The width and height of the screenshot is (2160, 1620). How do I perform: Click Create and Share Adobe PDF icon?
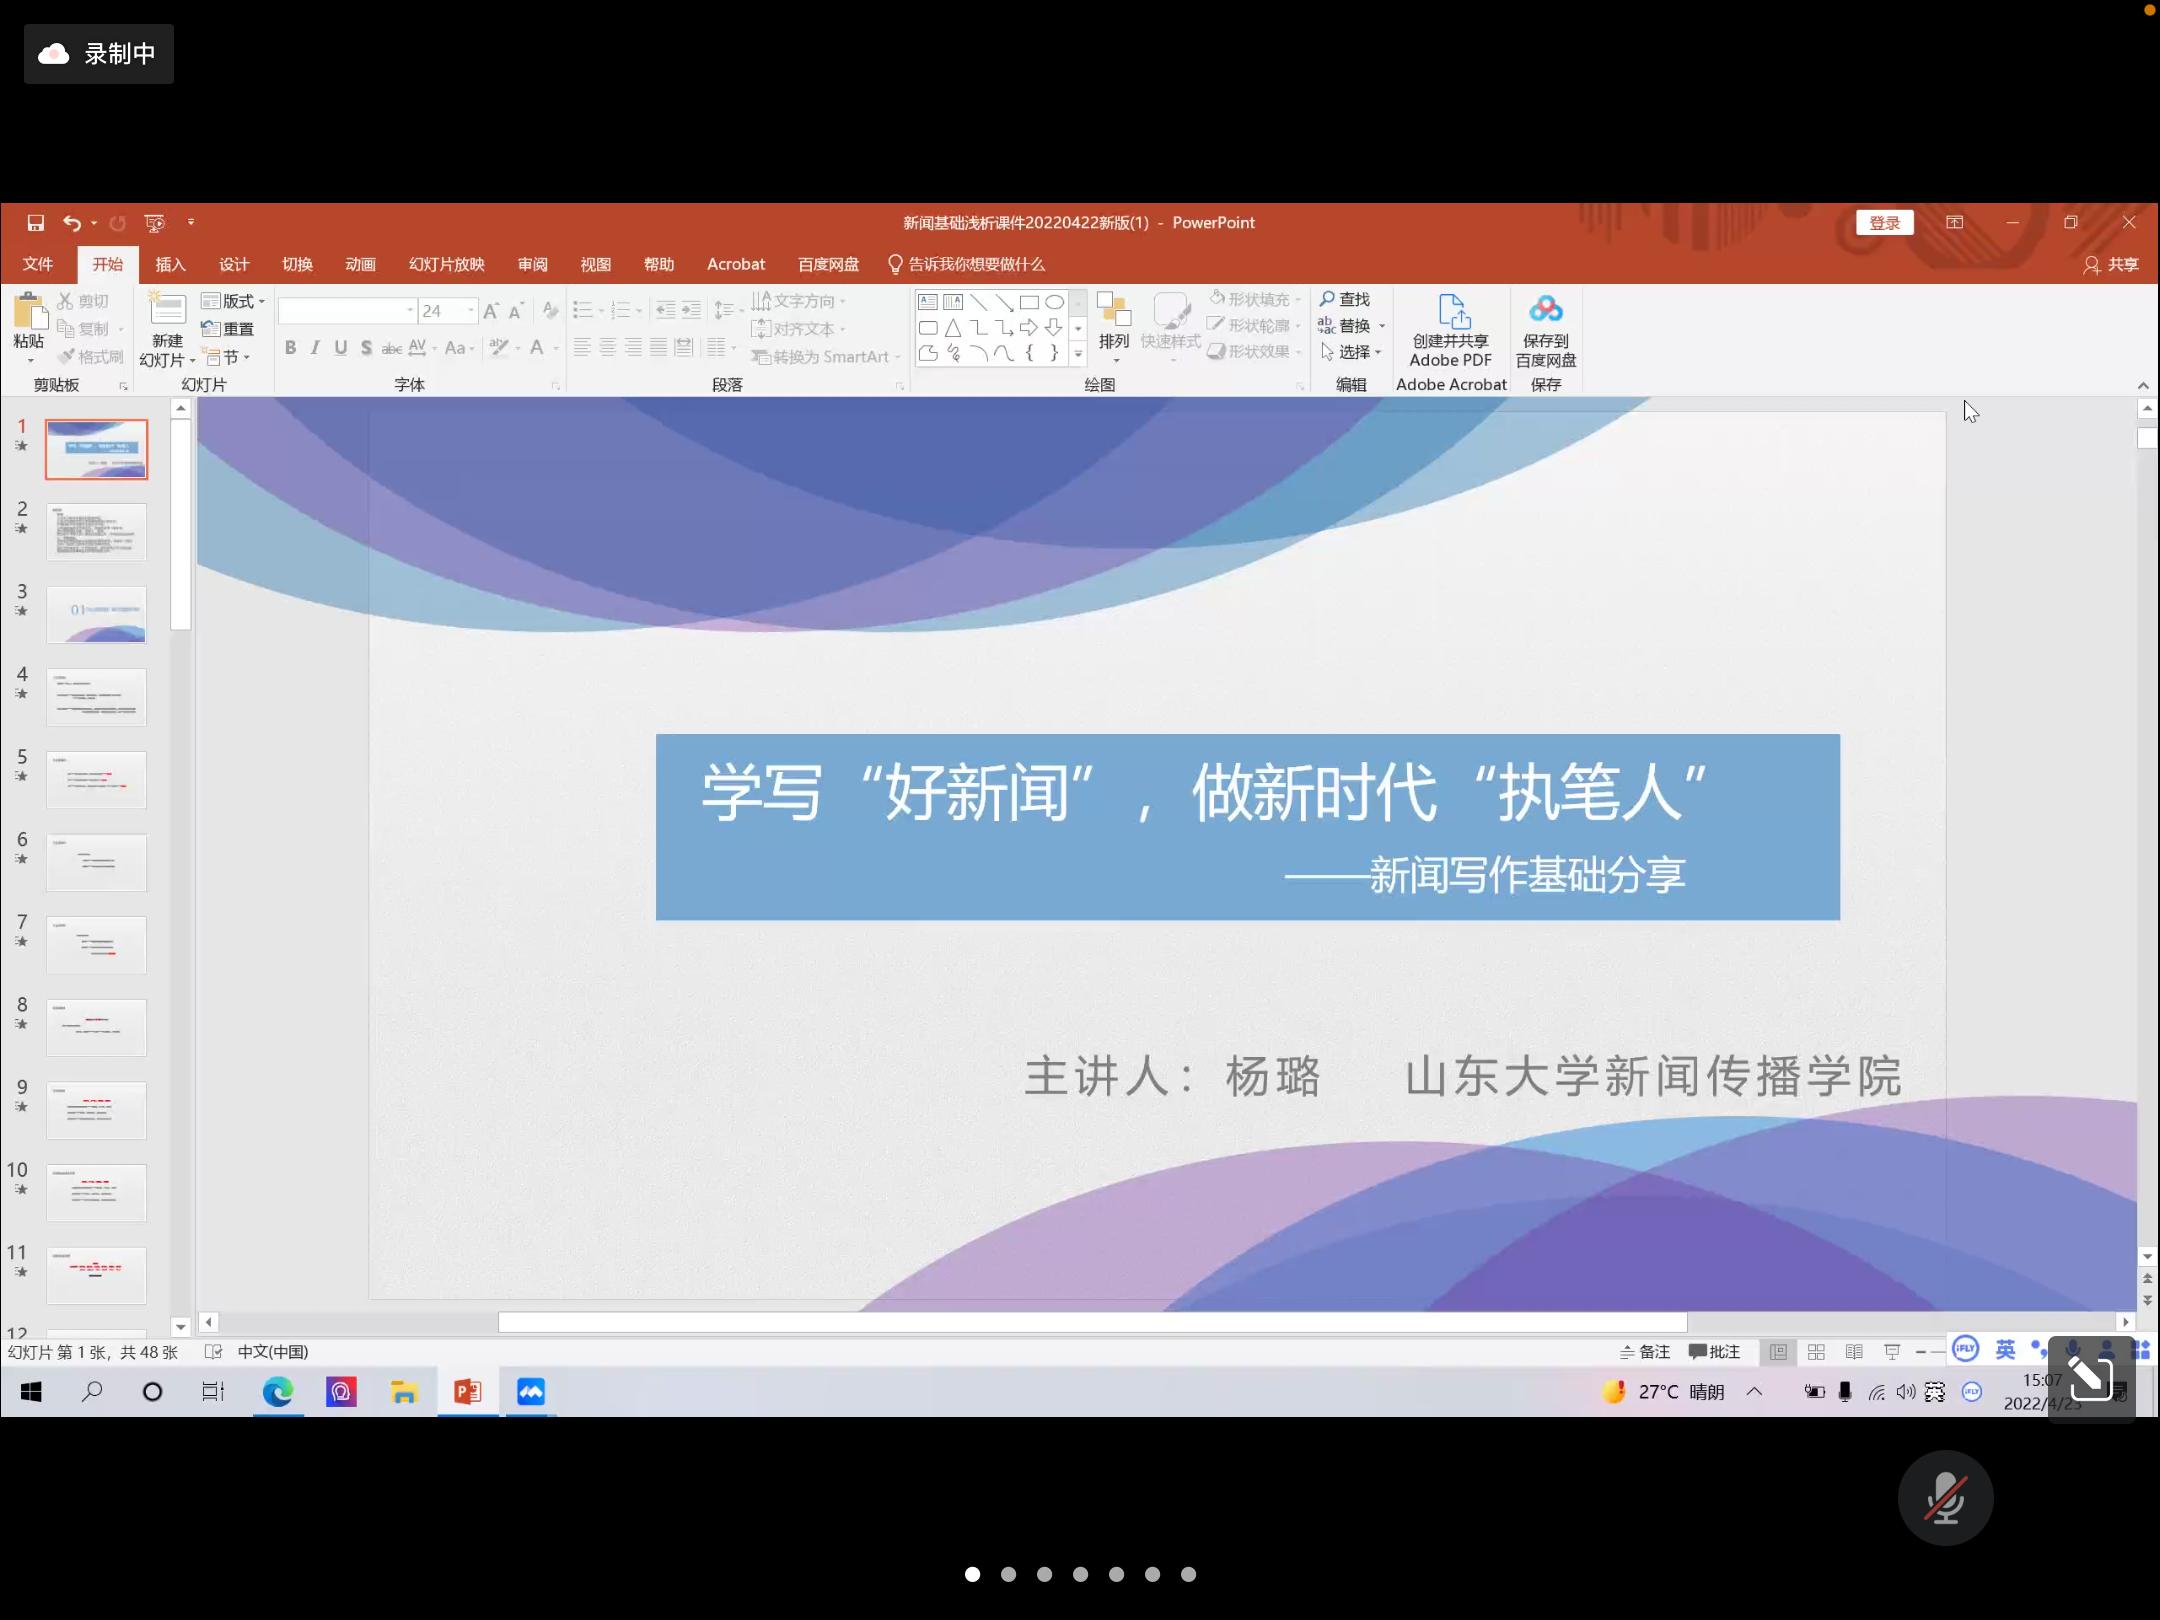pos(1452,311)
